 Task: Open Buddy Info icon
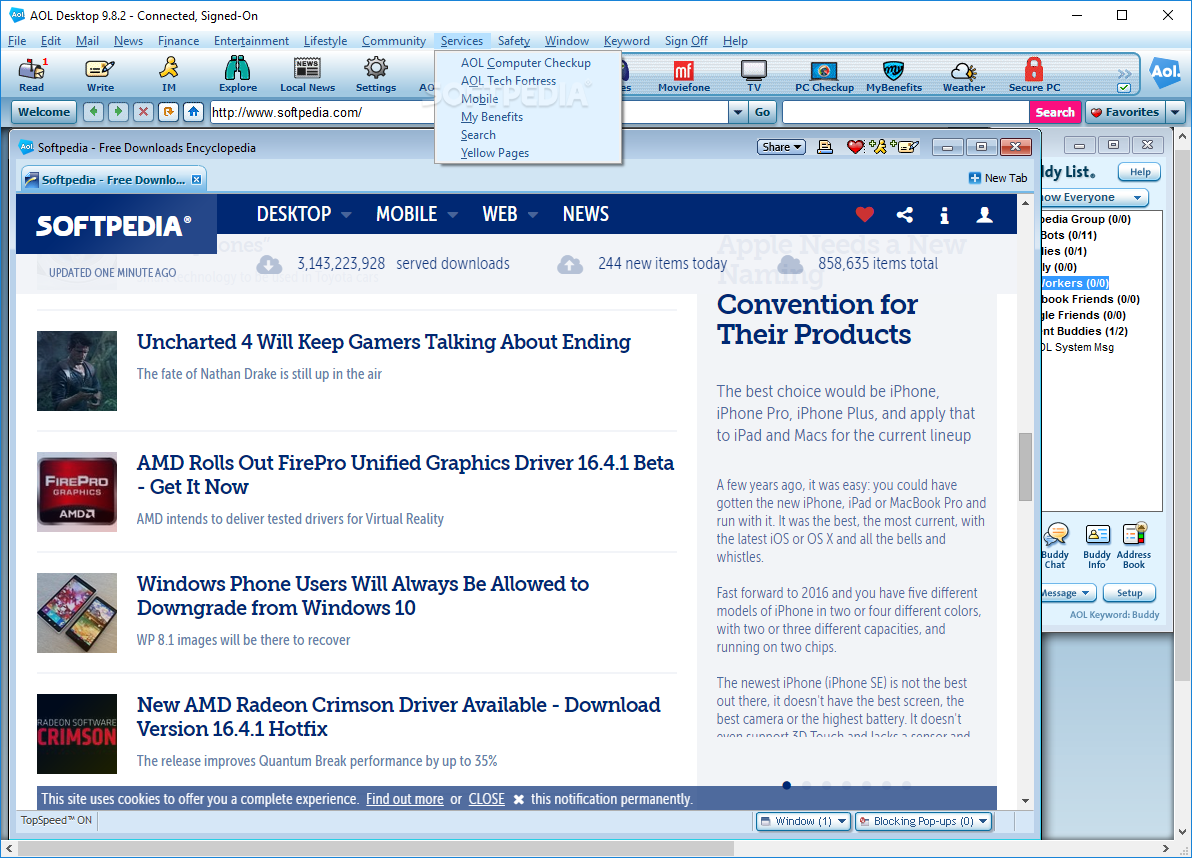1097,546
